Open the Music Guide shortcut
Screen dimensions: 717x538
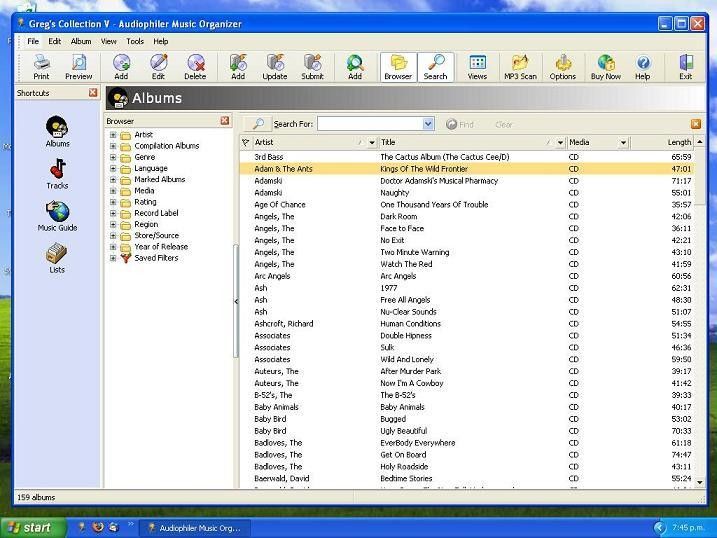58,216
